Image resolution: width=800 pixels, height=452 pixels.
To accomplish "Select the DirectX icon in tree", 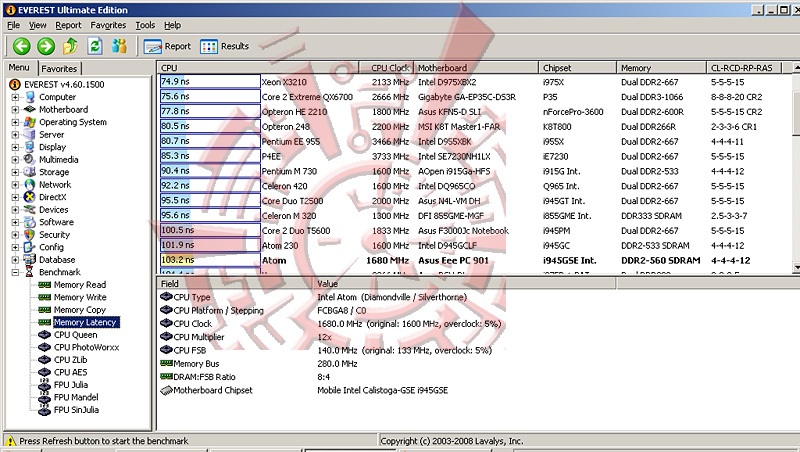I will click(30, 197).
